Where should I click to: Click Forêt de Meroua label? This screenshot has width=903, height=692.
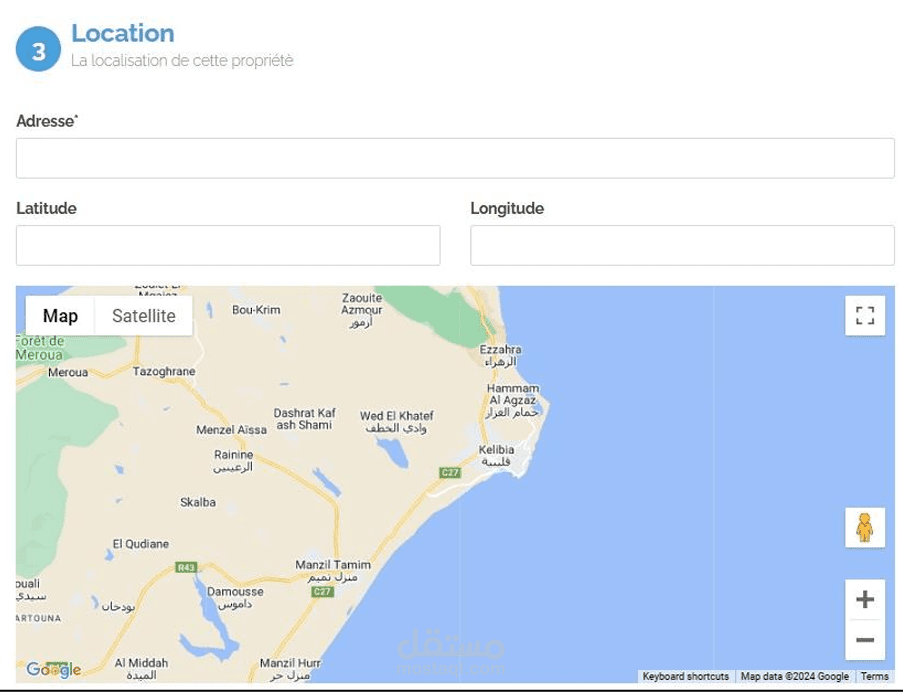pos(40,348)
